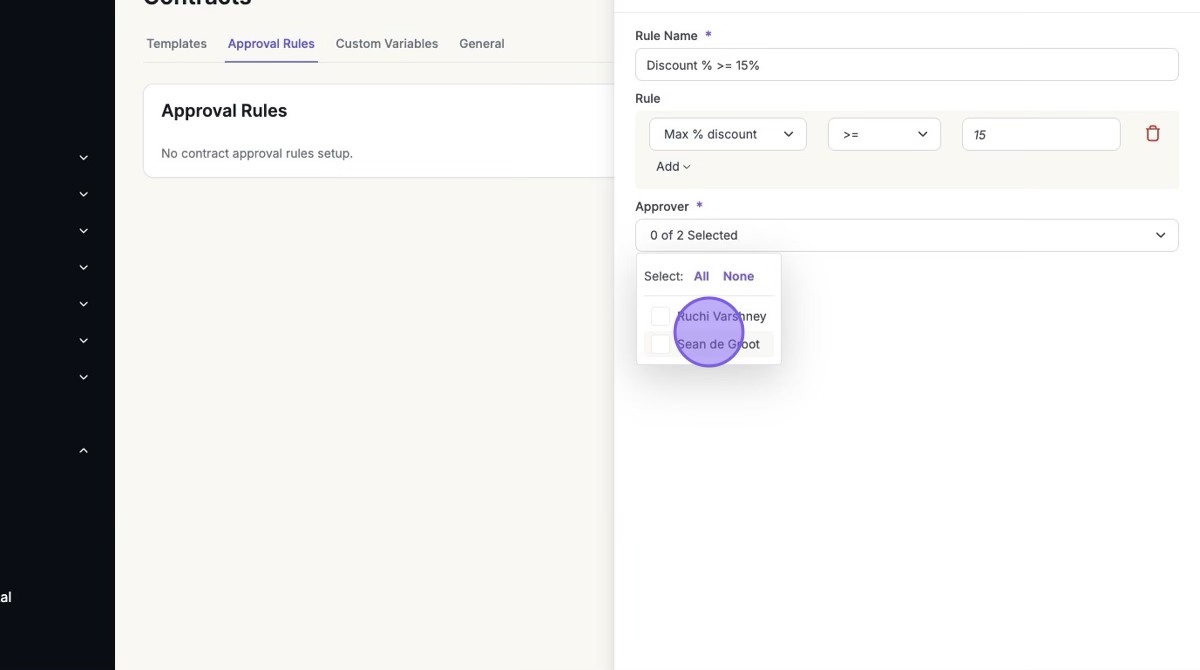The image size is (1200, 670).
Task: Tick the Ruchi Varshney checkbox
Action: 660,316
